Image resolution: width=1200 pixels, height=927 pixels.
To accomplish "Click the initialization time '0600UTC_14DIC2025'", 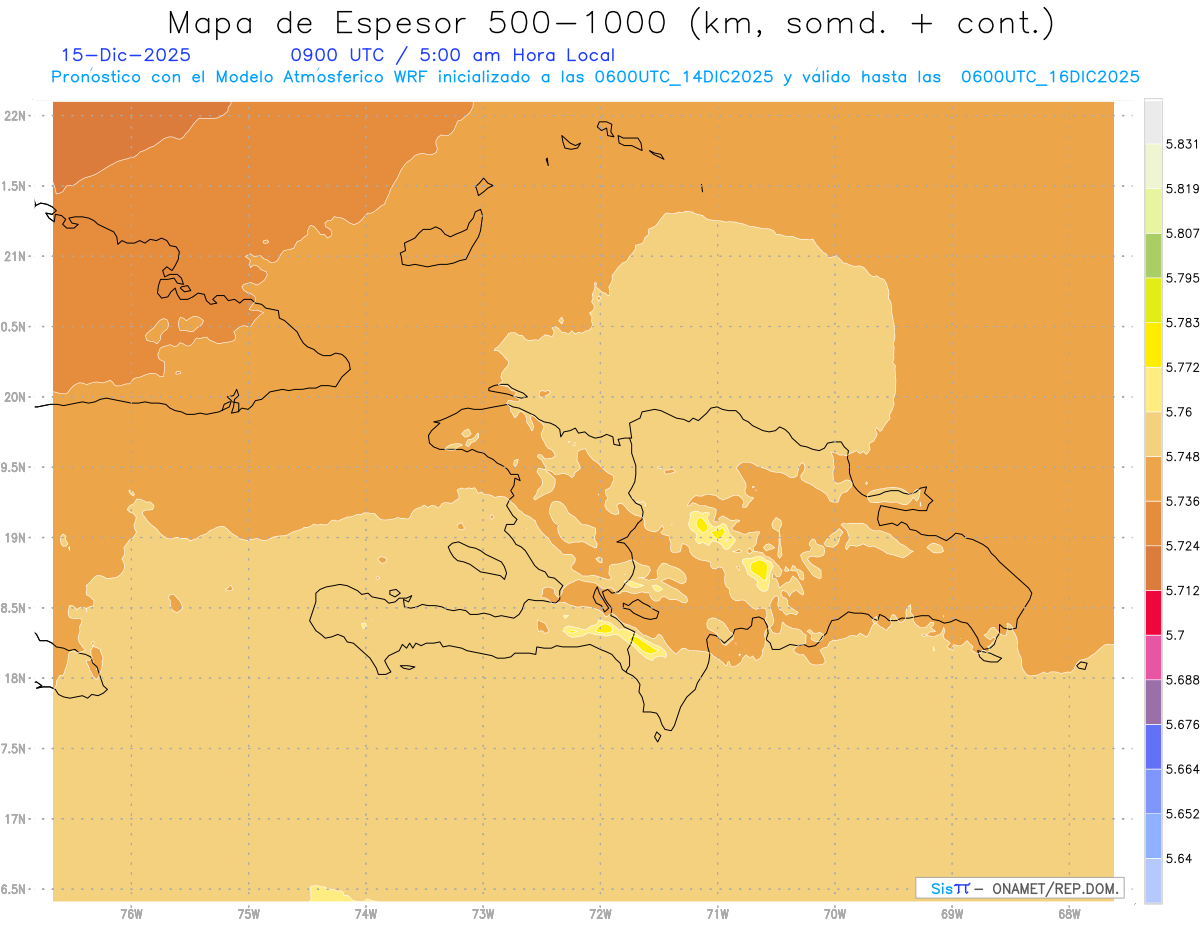I will coord(684,77).
